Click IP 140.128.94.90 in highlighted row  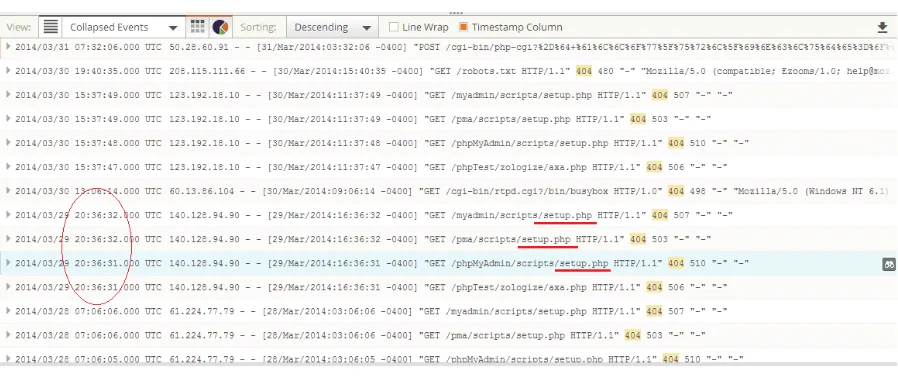[x=204, y=263]
